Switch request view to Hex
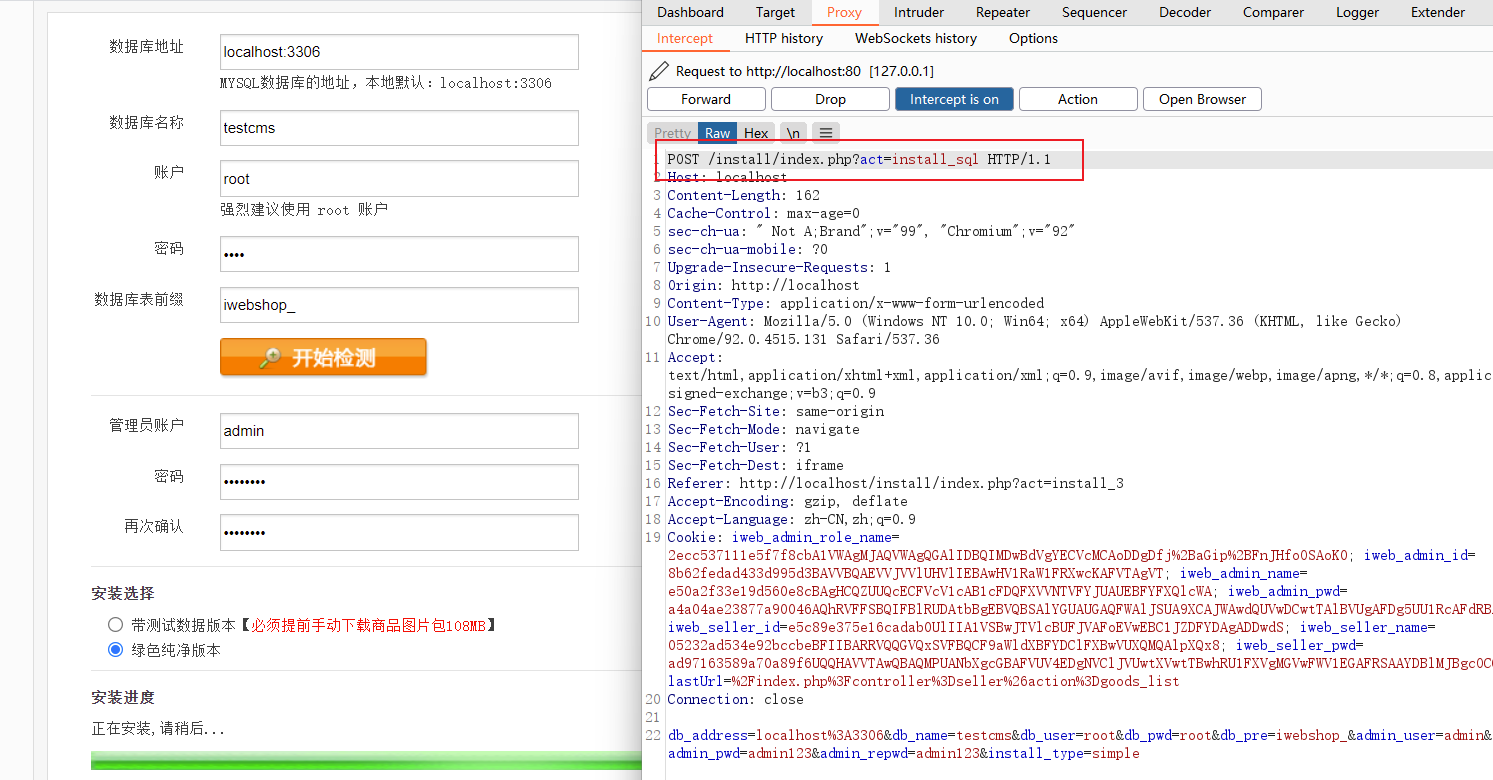This screenshot has width=1493, height=780. coord(756,133)
